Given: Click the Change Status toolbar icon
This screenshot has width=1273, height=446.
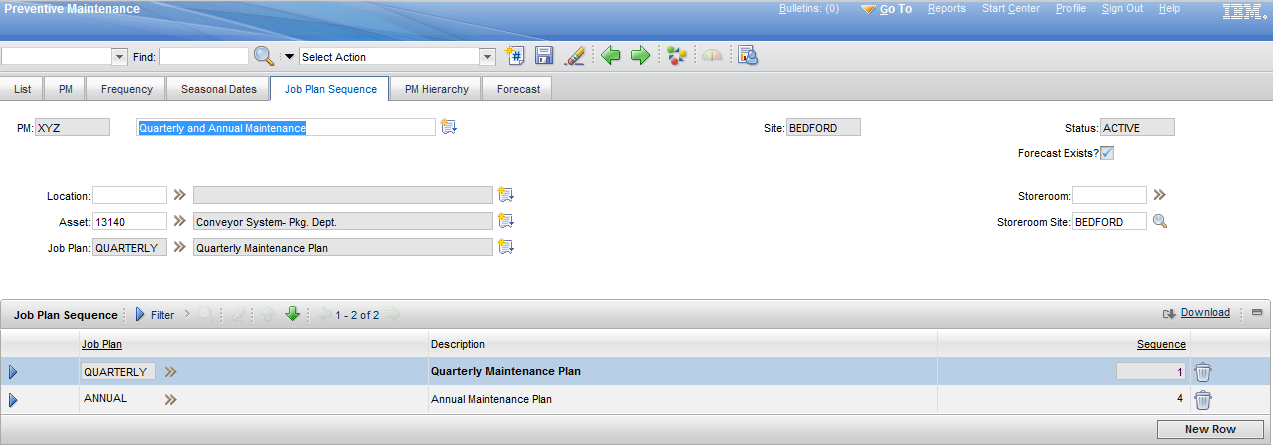Looking at the screenshot, I should point(677,56).
